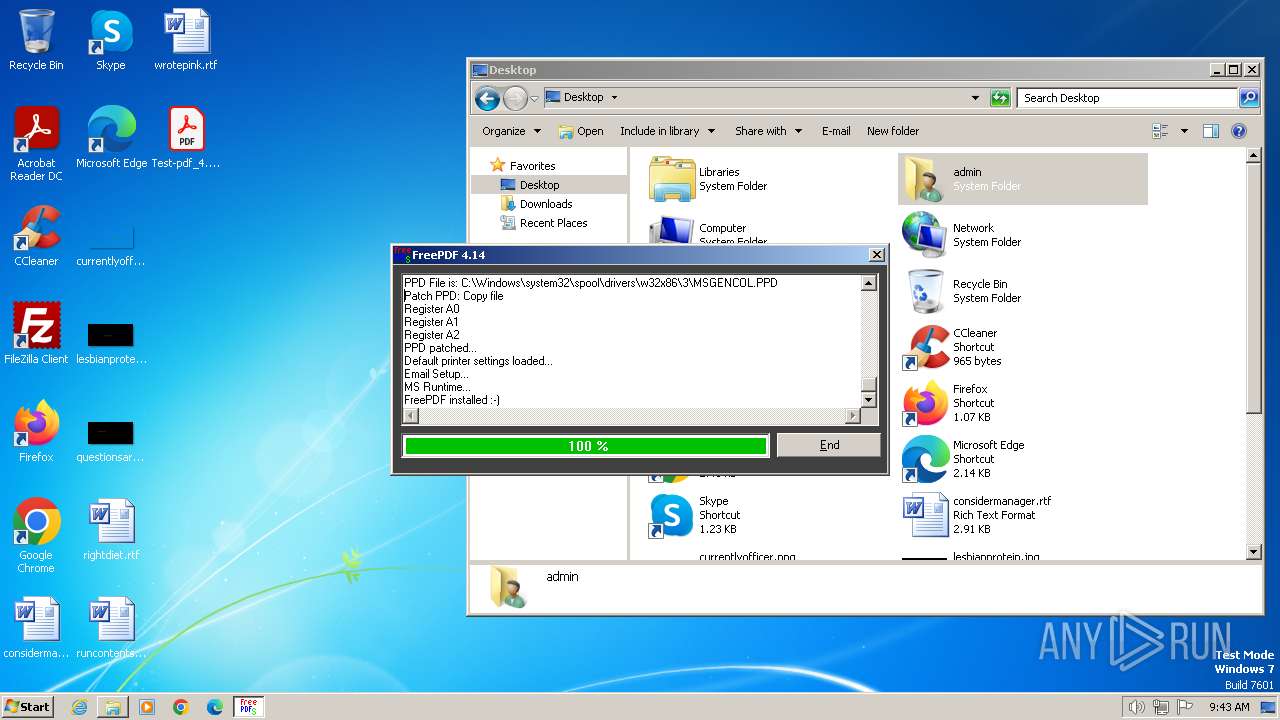The width and height of the screenshot is (1280, 720).
Task: Select wrotepink.rtf on the desktop
Action: pos(186,40)
